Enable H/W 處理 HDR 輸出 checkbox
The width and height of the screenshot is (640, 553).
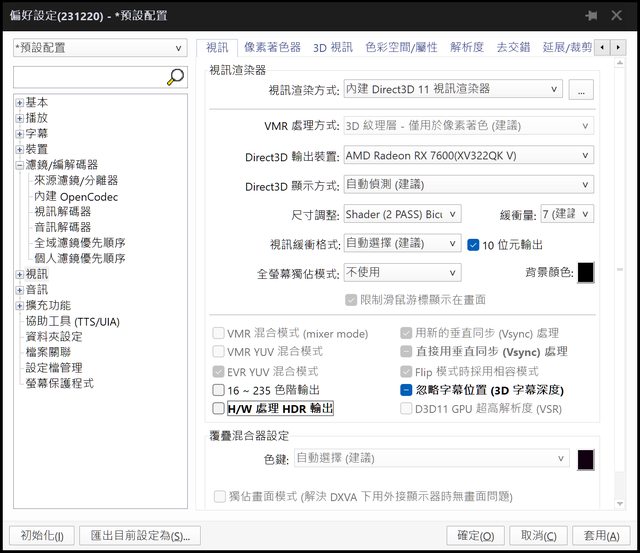(219, 408)
